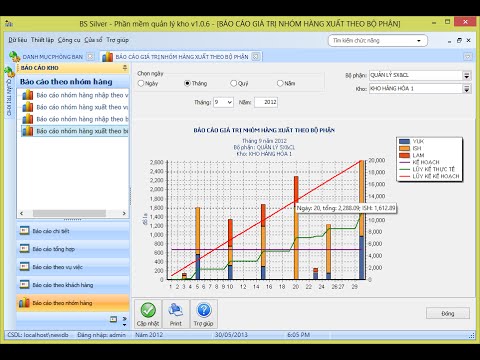The image size is (480, 360).
Task: Open Báo cáo chi tiết panel icon
Action: click(x=24, y=231)
